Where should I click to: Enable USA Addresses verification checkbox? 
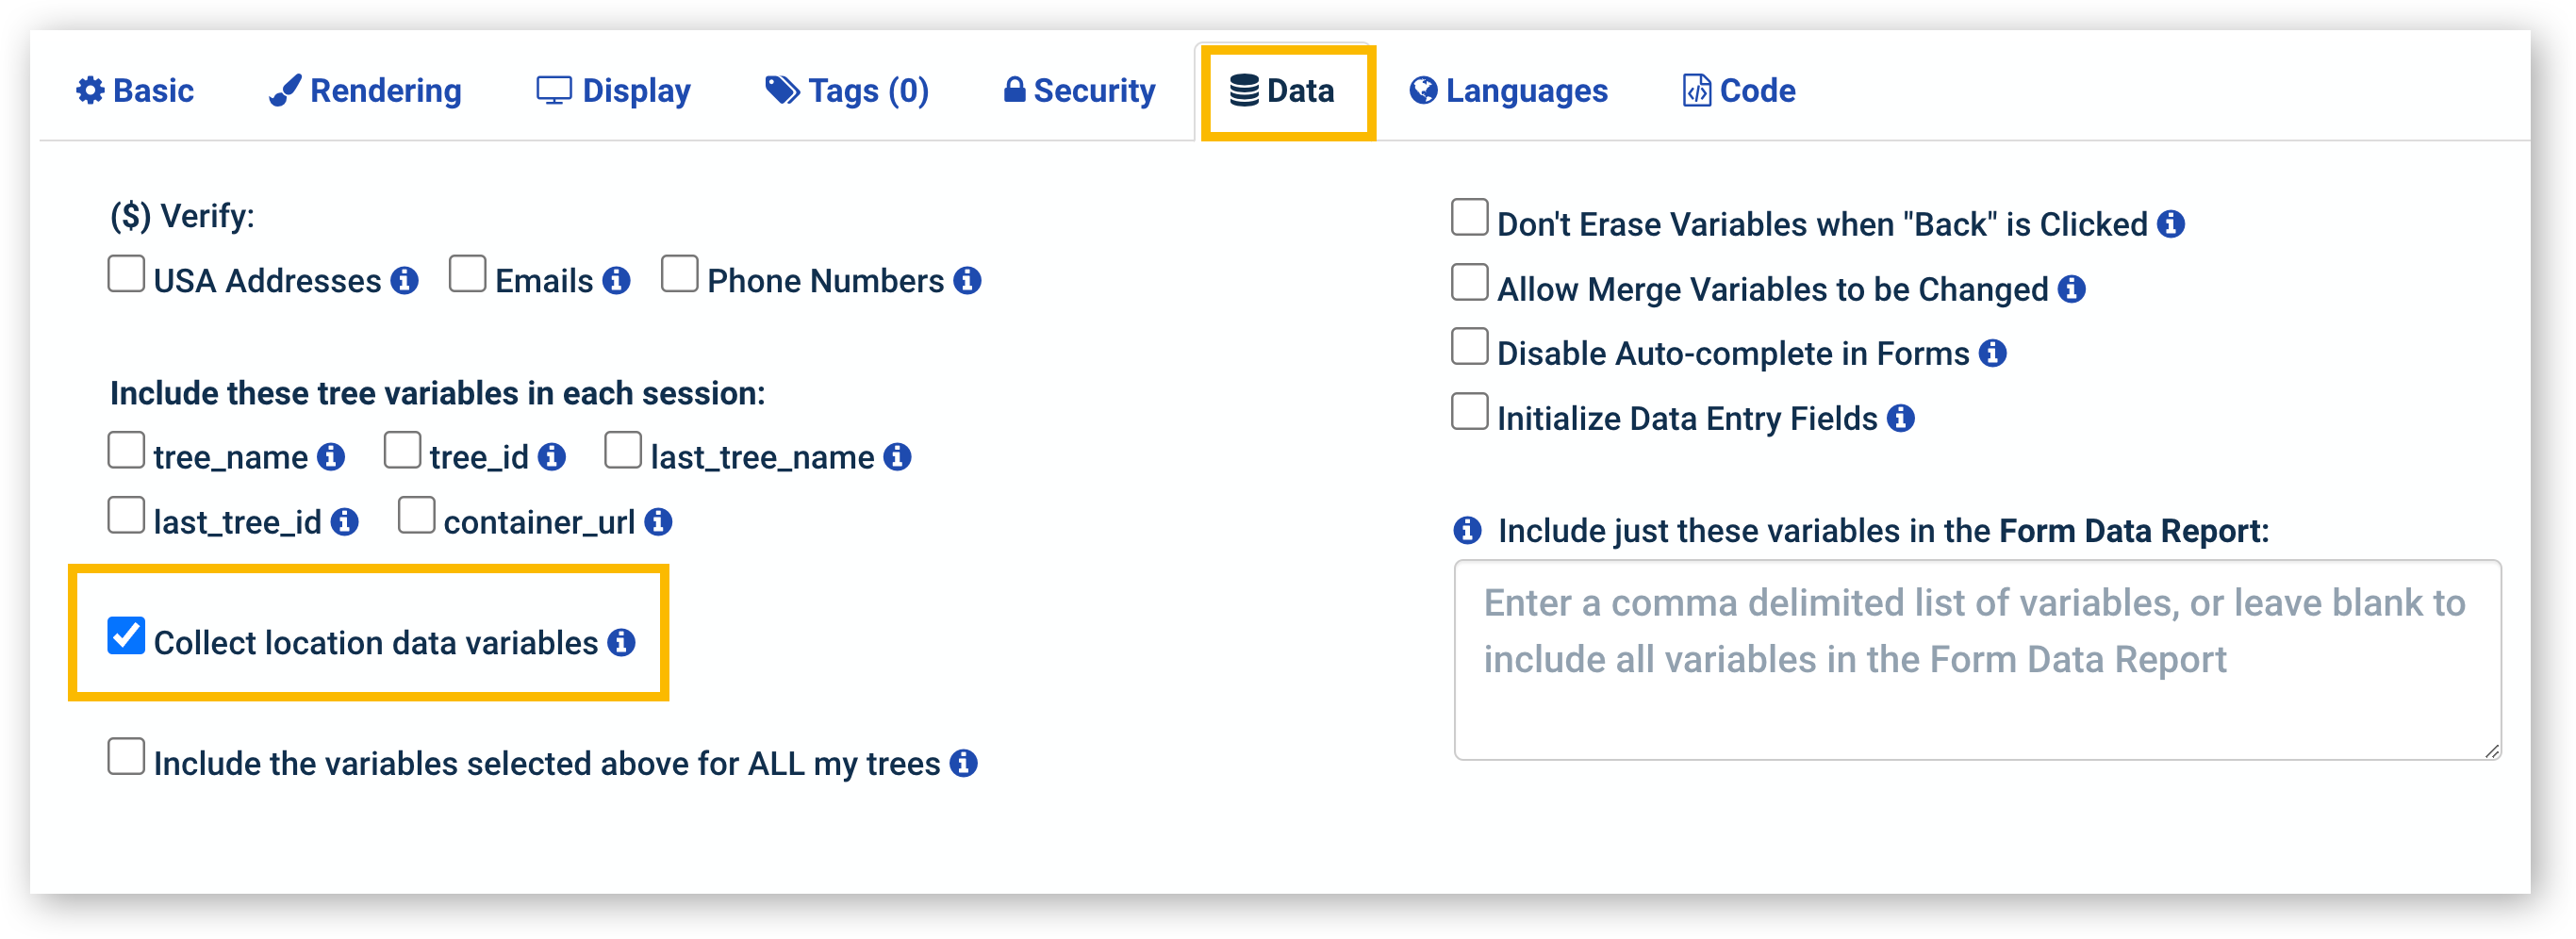[127, 274]
